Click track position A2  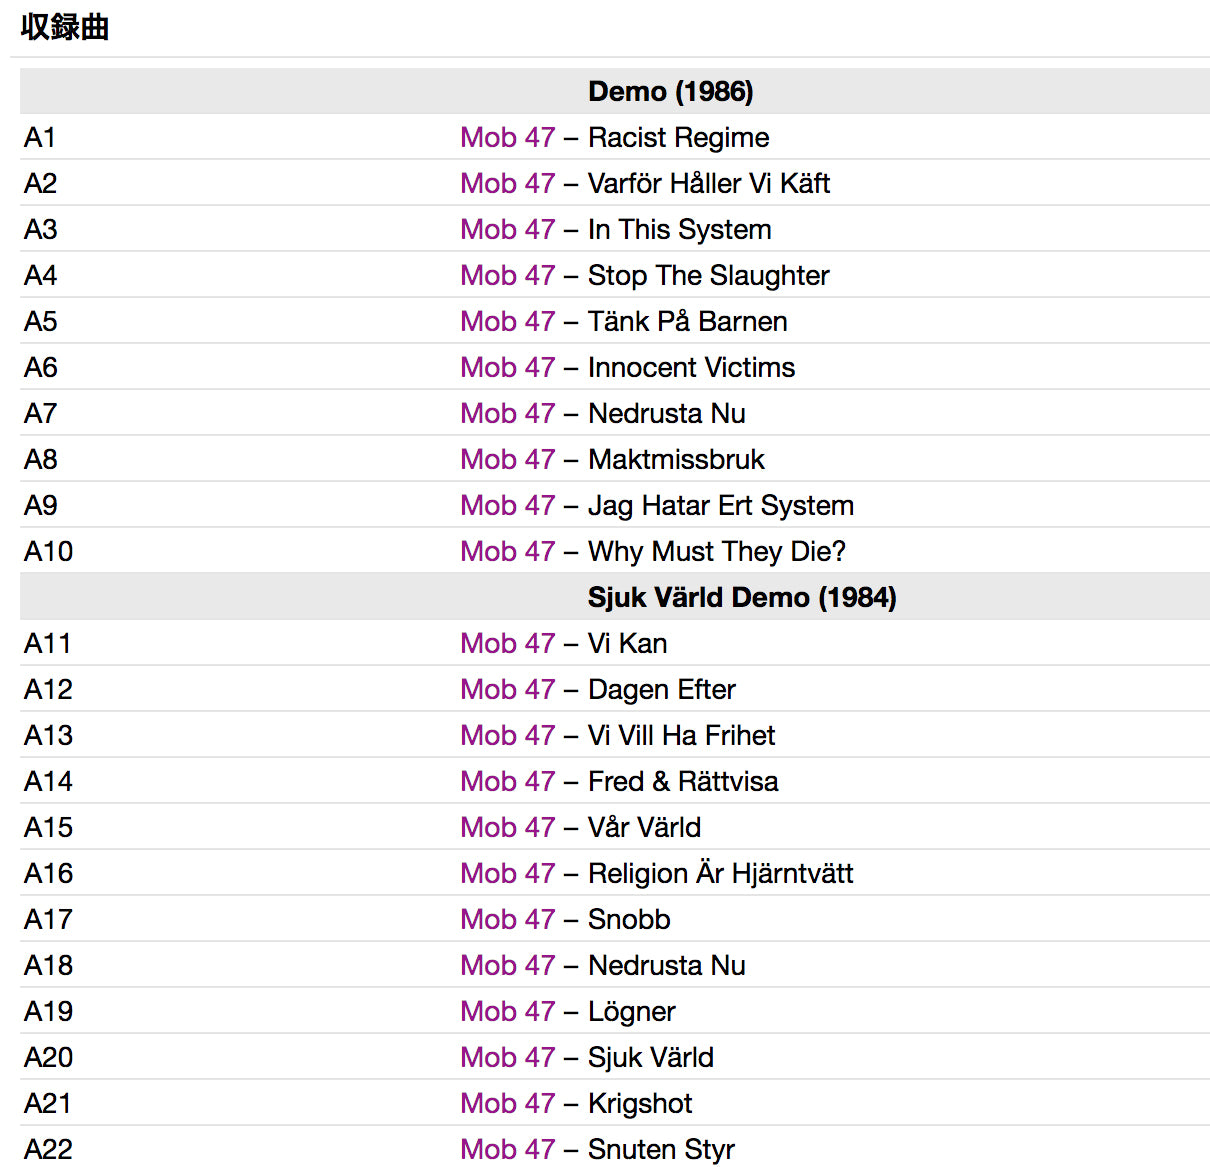coord(41,183)
